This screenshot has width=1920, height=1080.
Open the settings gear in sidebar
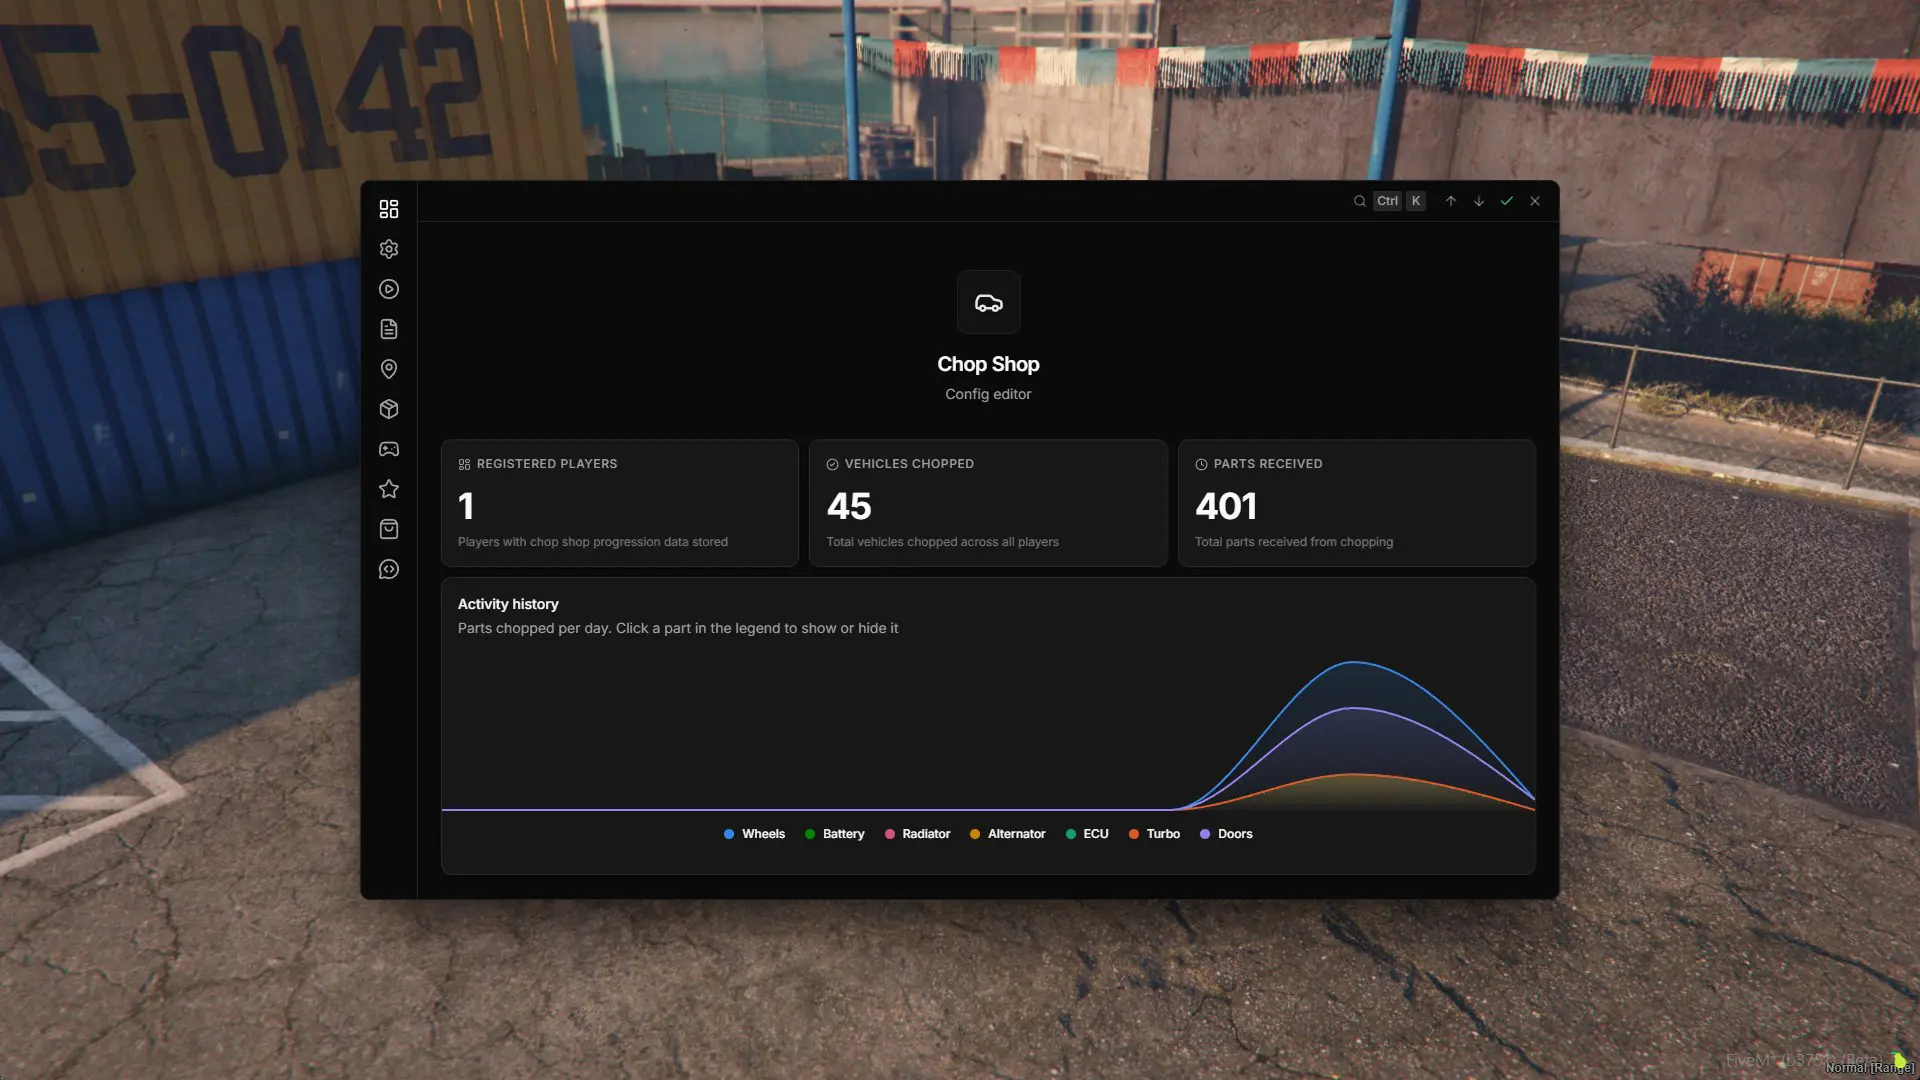[x=389, y=249]
